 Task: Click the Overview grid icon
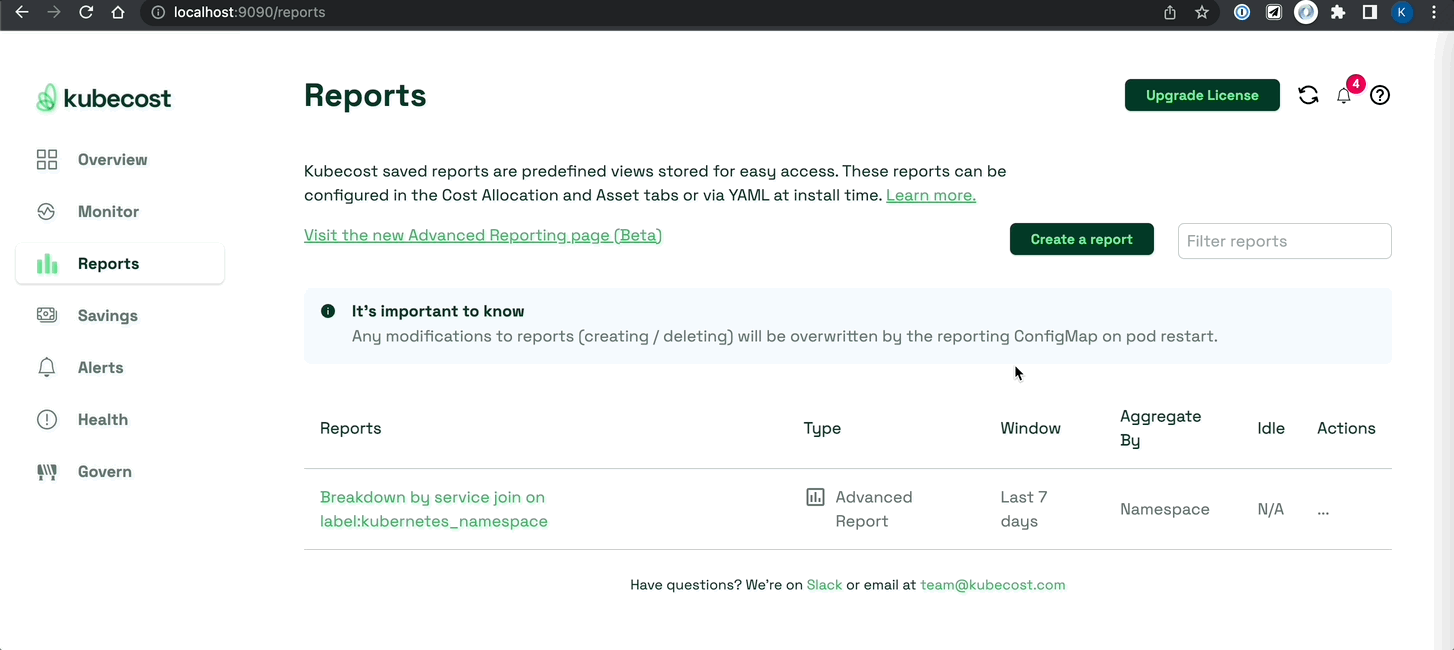click(x=47, y=160)
